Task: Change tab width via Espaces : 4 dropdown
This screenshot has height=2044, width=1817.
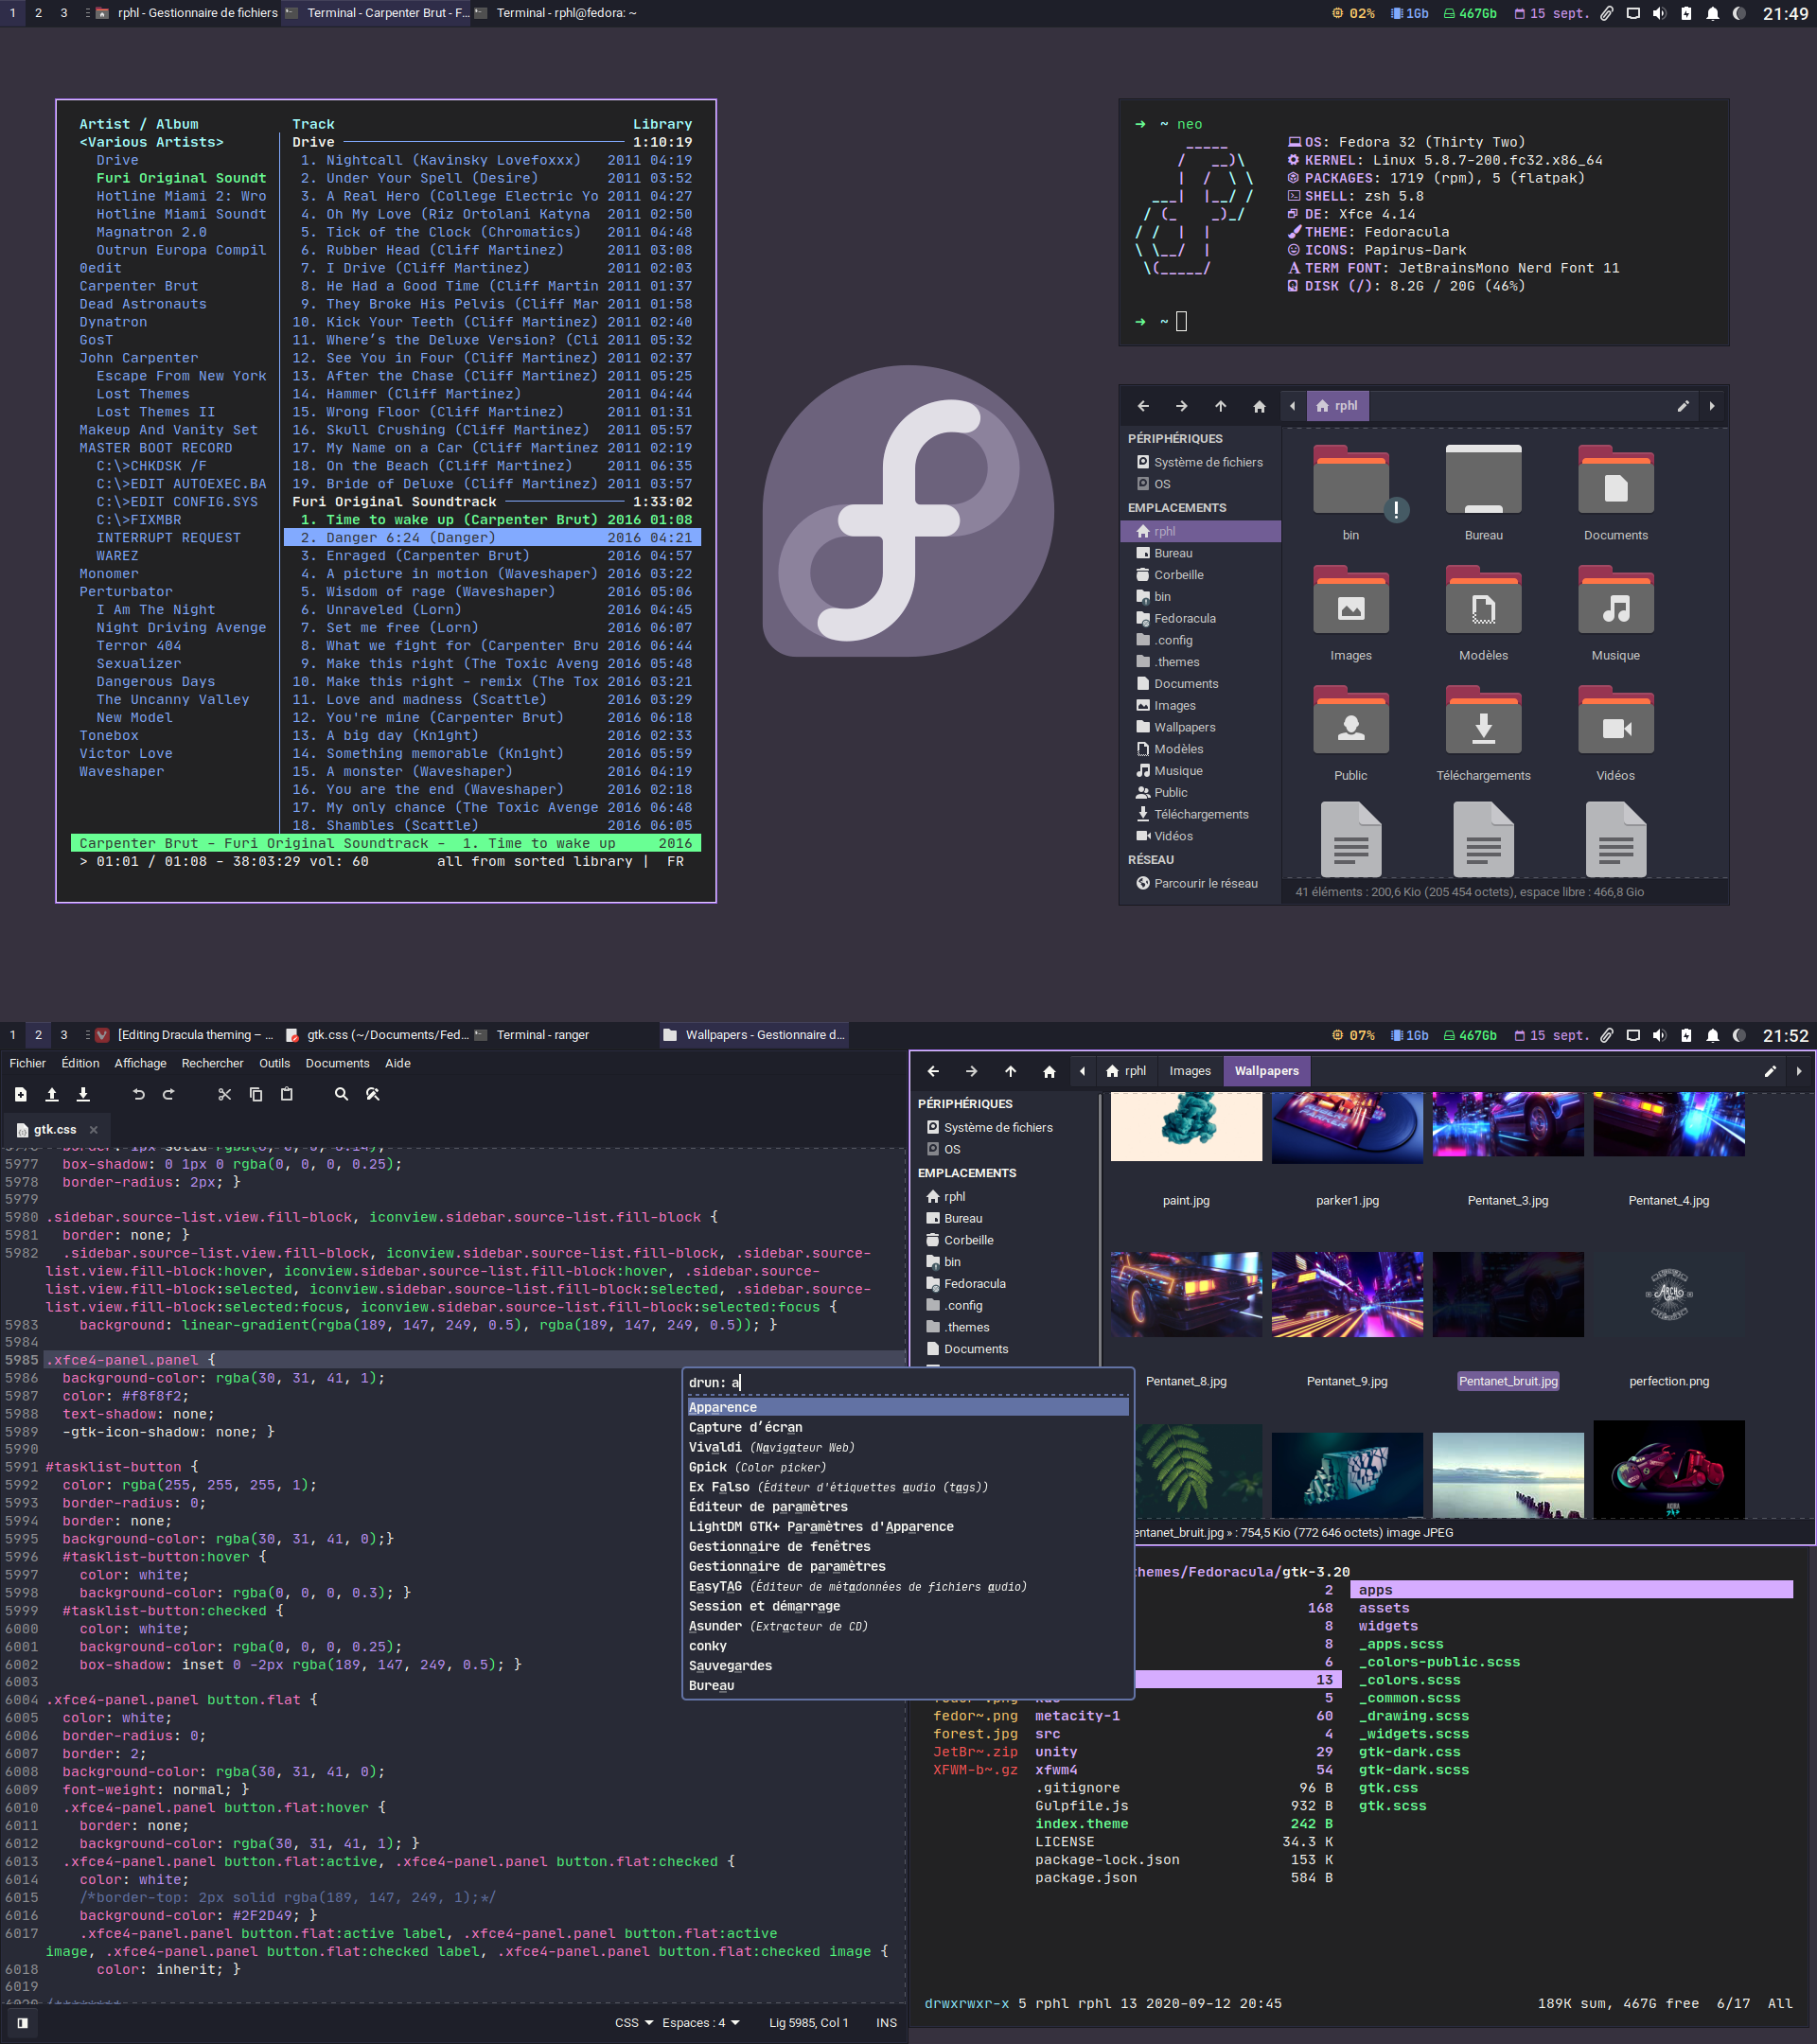Action: coord(699,2022)
